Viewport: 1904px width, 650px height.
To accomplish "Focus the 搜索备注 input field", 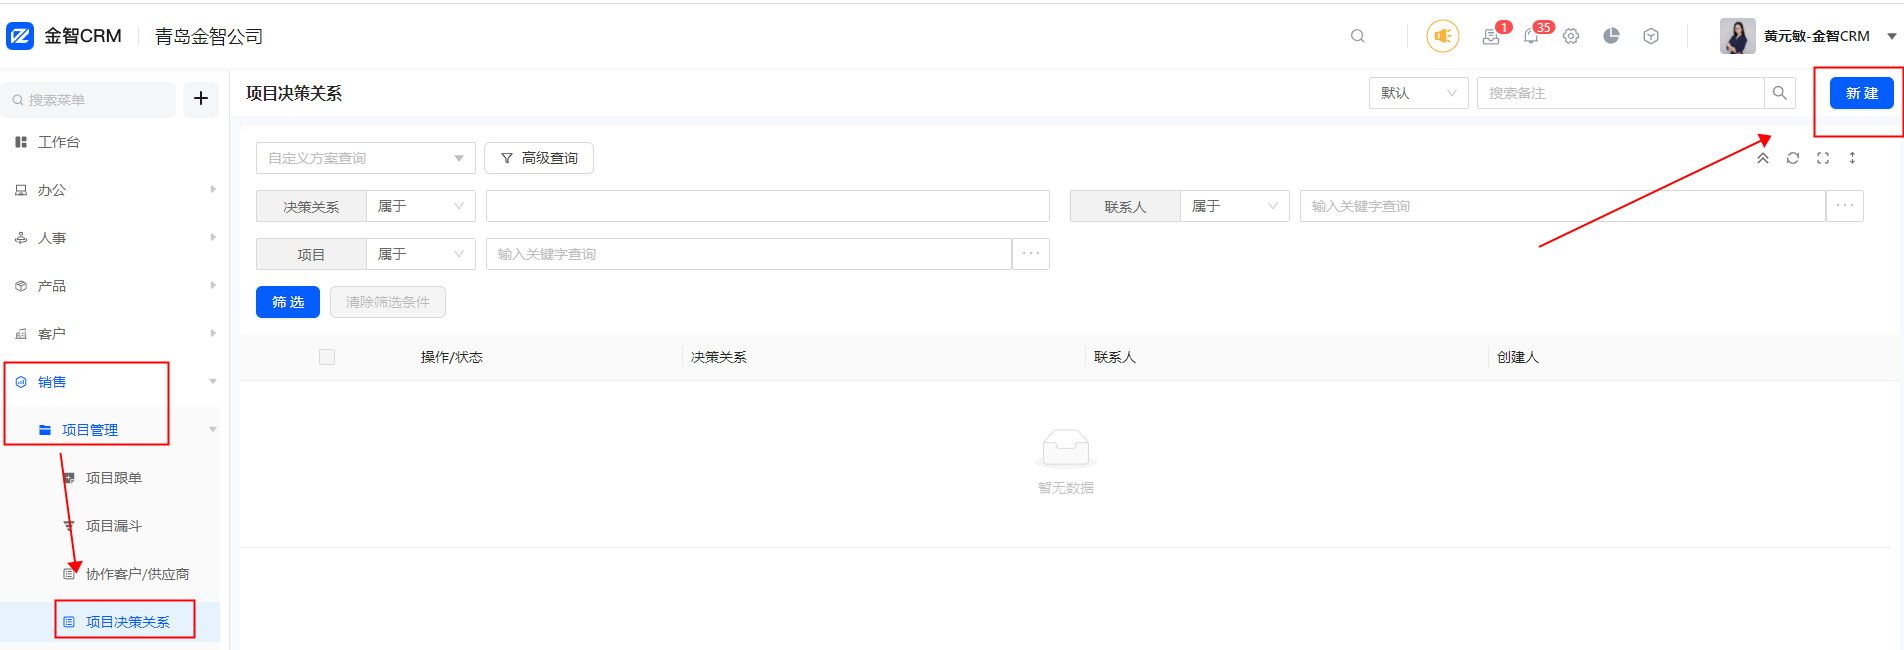I will [x=1620, y=93].
